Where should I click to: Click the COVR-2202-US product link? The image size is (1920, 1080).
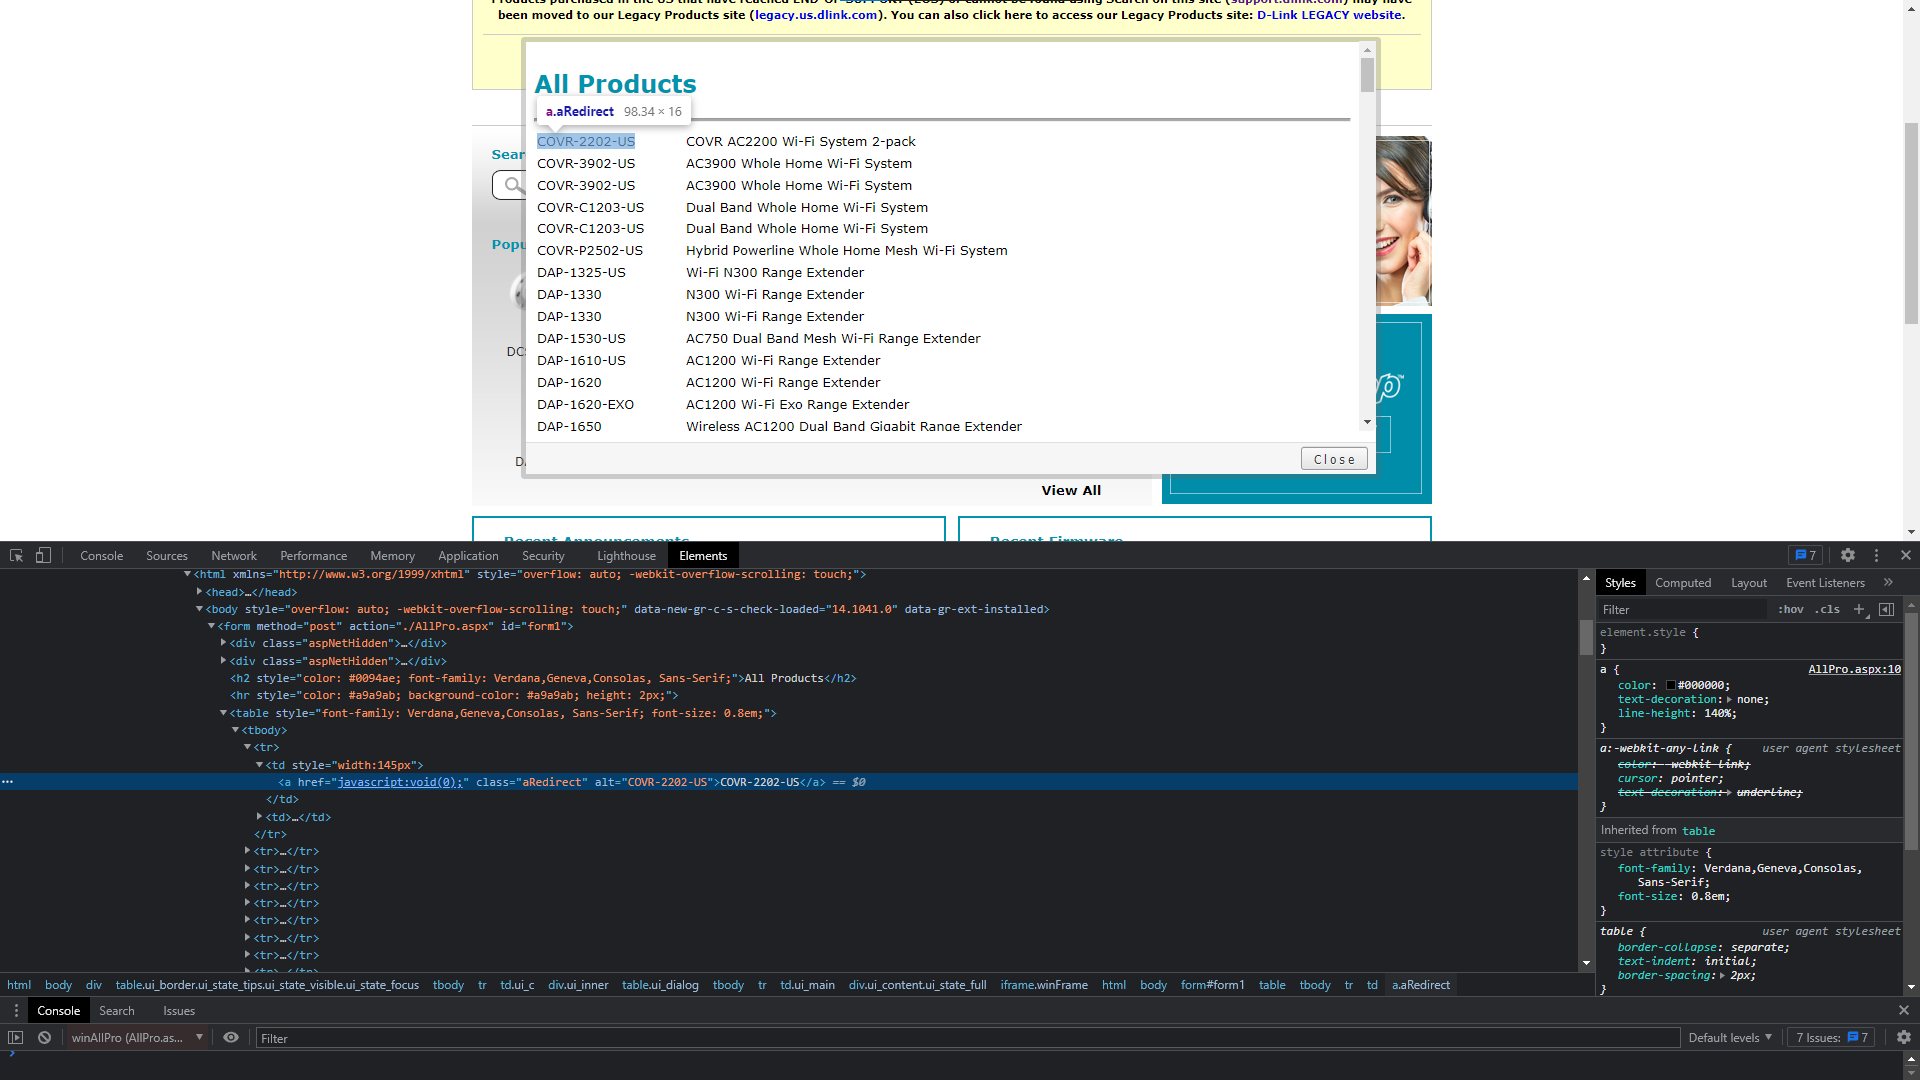pos(586,142)
